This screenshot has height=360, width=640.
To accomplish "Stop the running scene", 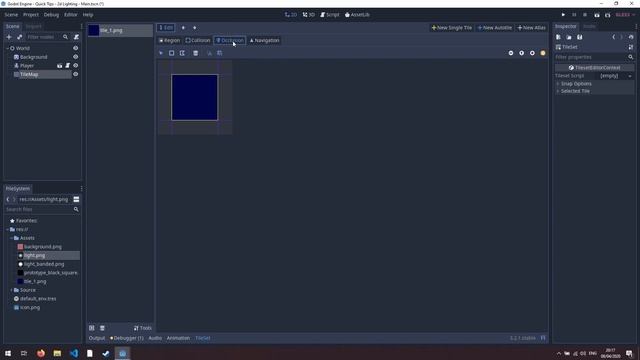I will pos(584,15).
